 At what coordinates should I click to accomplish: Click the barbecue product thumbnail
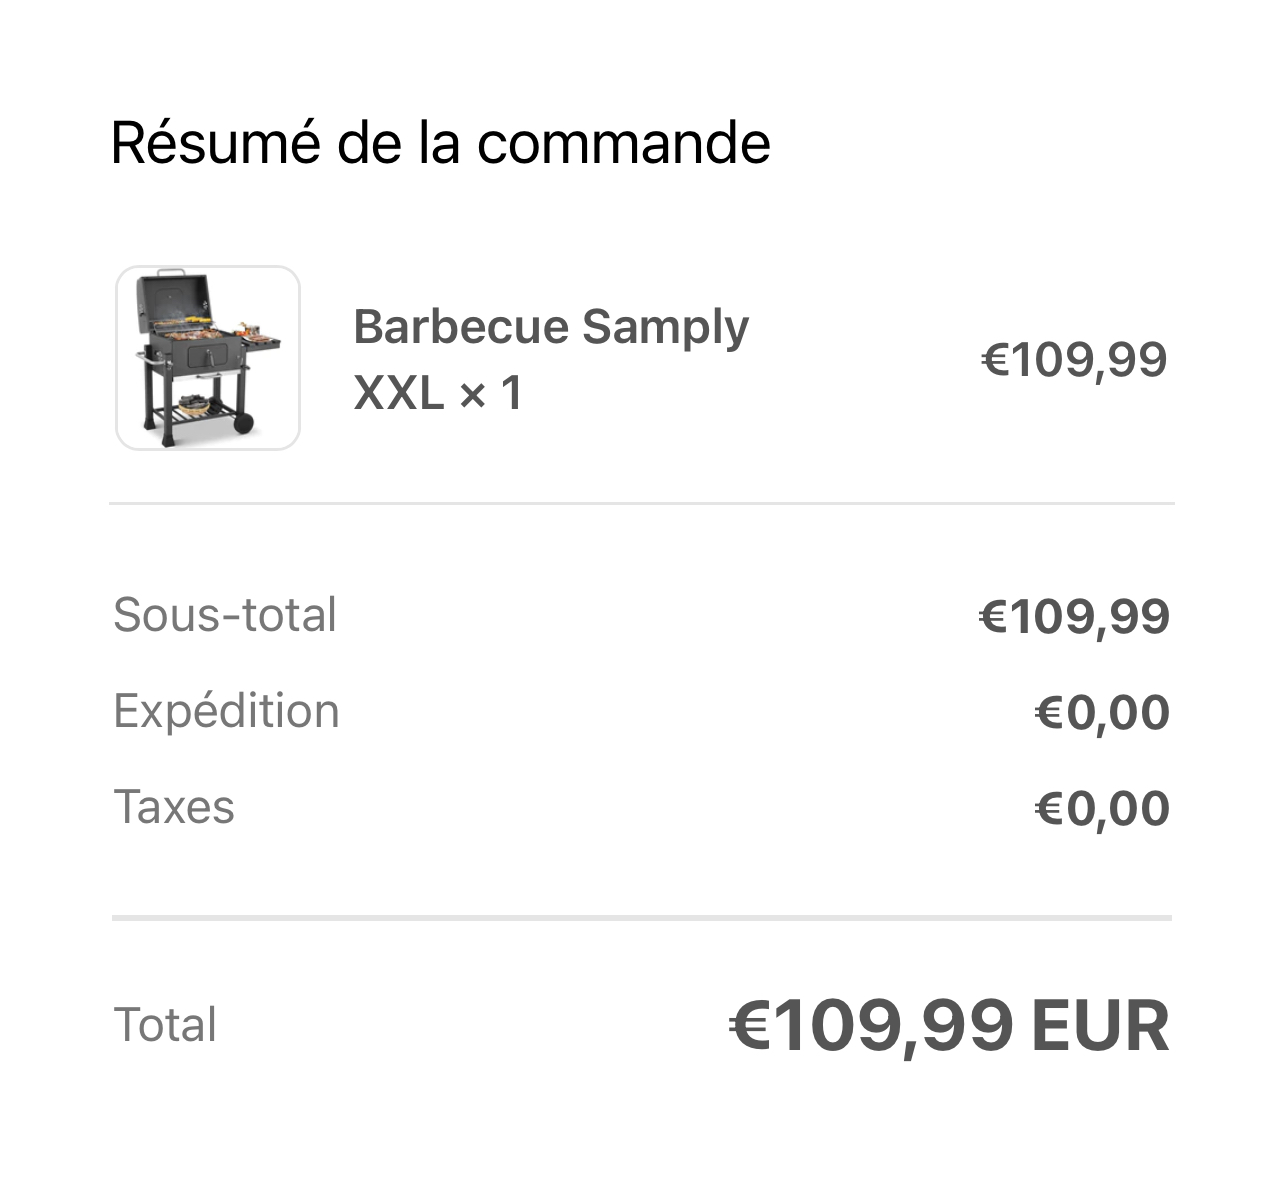click(208, 358)
